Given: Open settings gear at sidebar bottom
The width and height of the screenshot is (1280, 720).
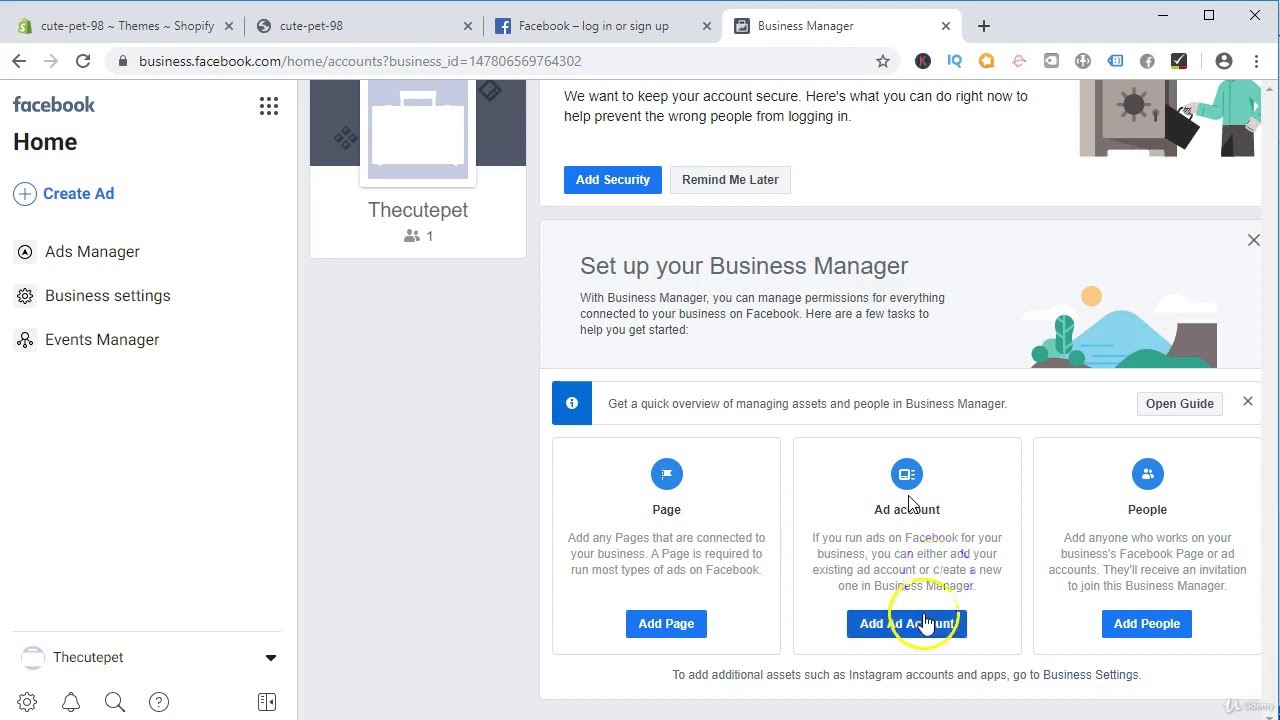Looking at the screenshot, I should point(27,702).
